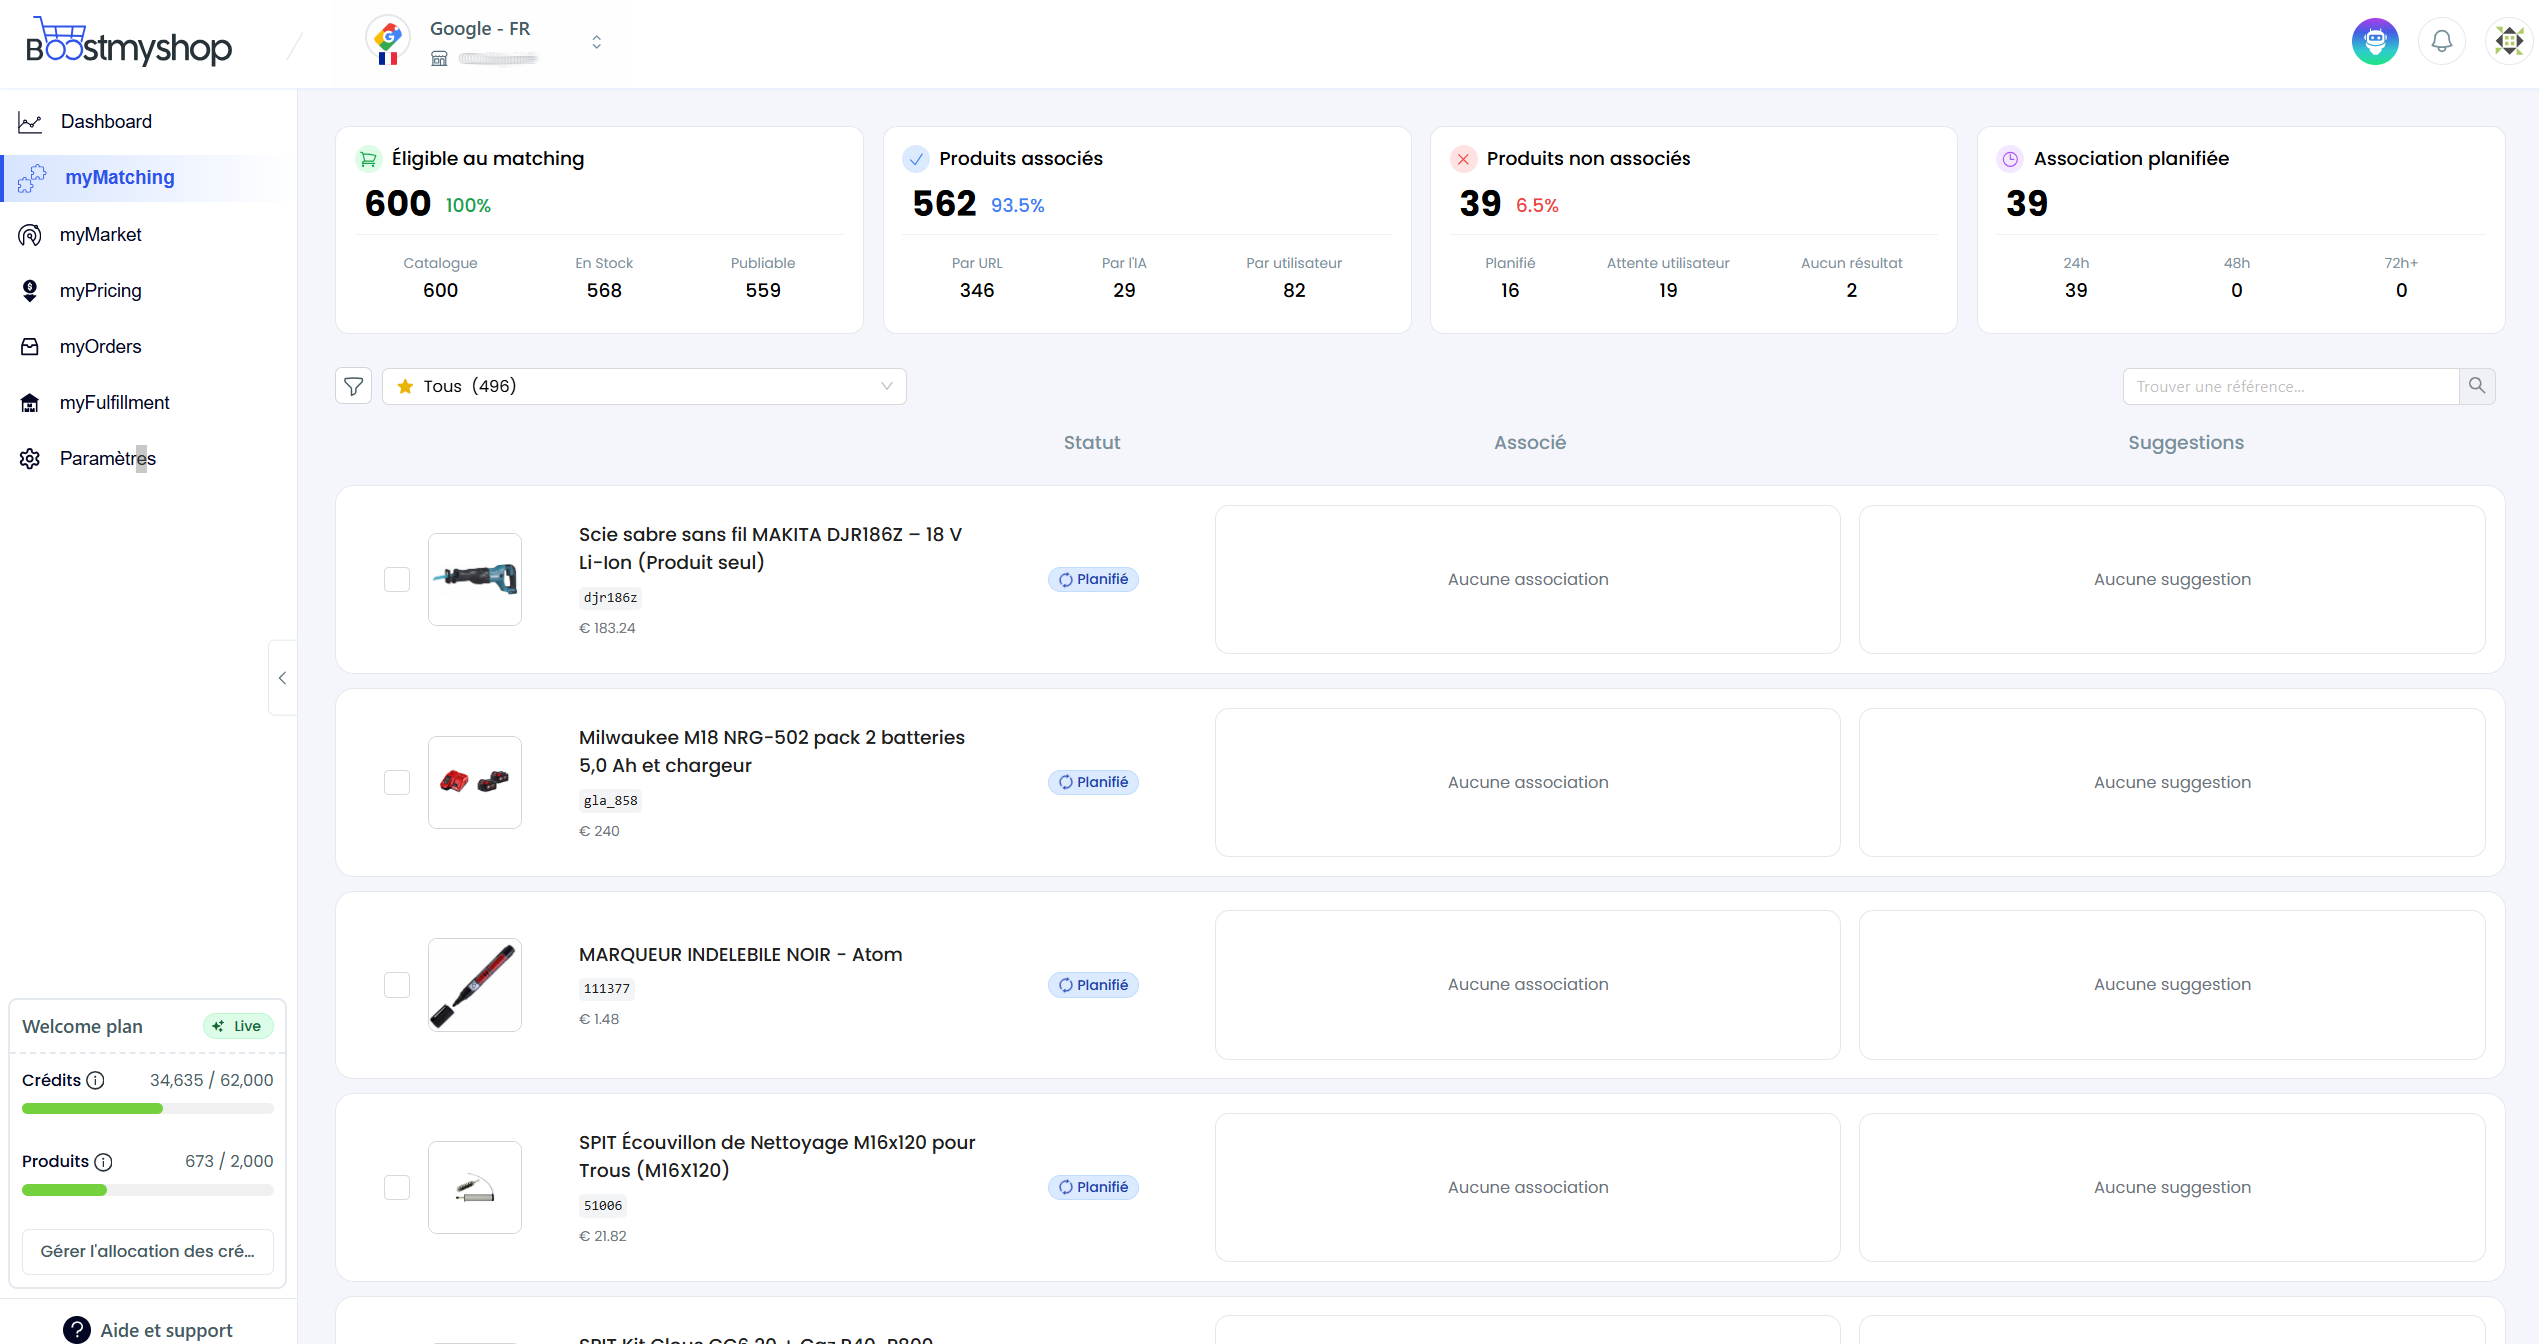Click the myOrders box icon

pos(30,347)
